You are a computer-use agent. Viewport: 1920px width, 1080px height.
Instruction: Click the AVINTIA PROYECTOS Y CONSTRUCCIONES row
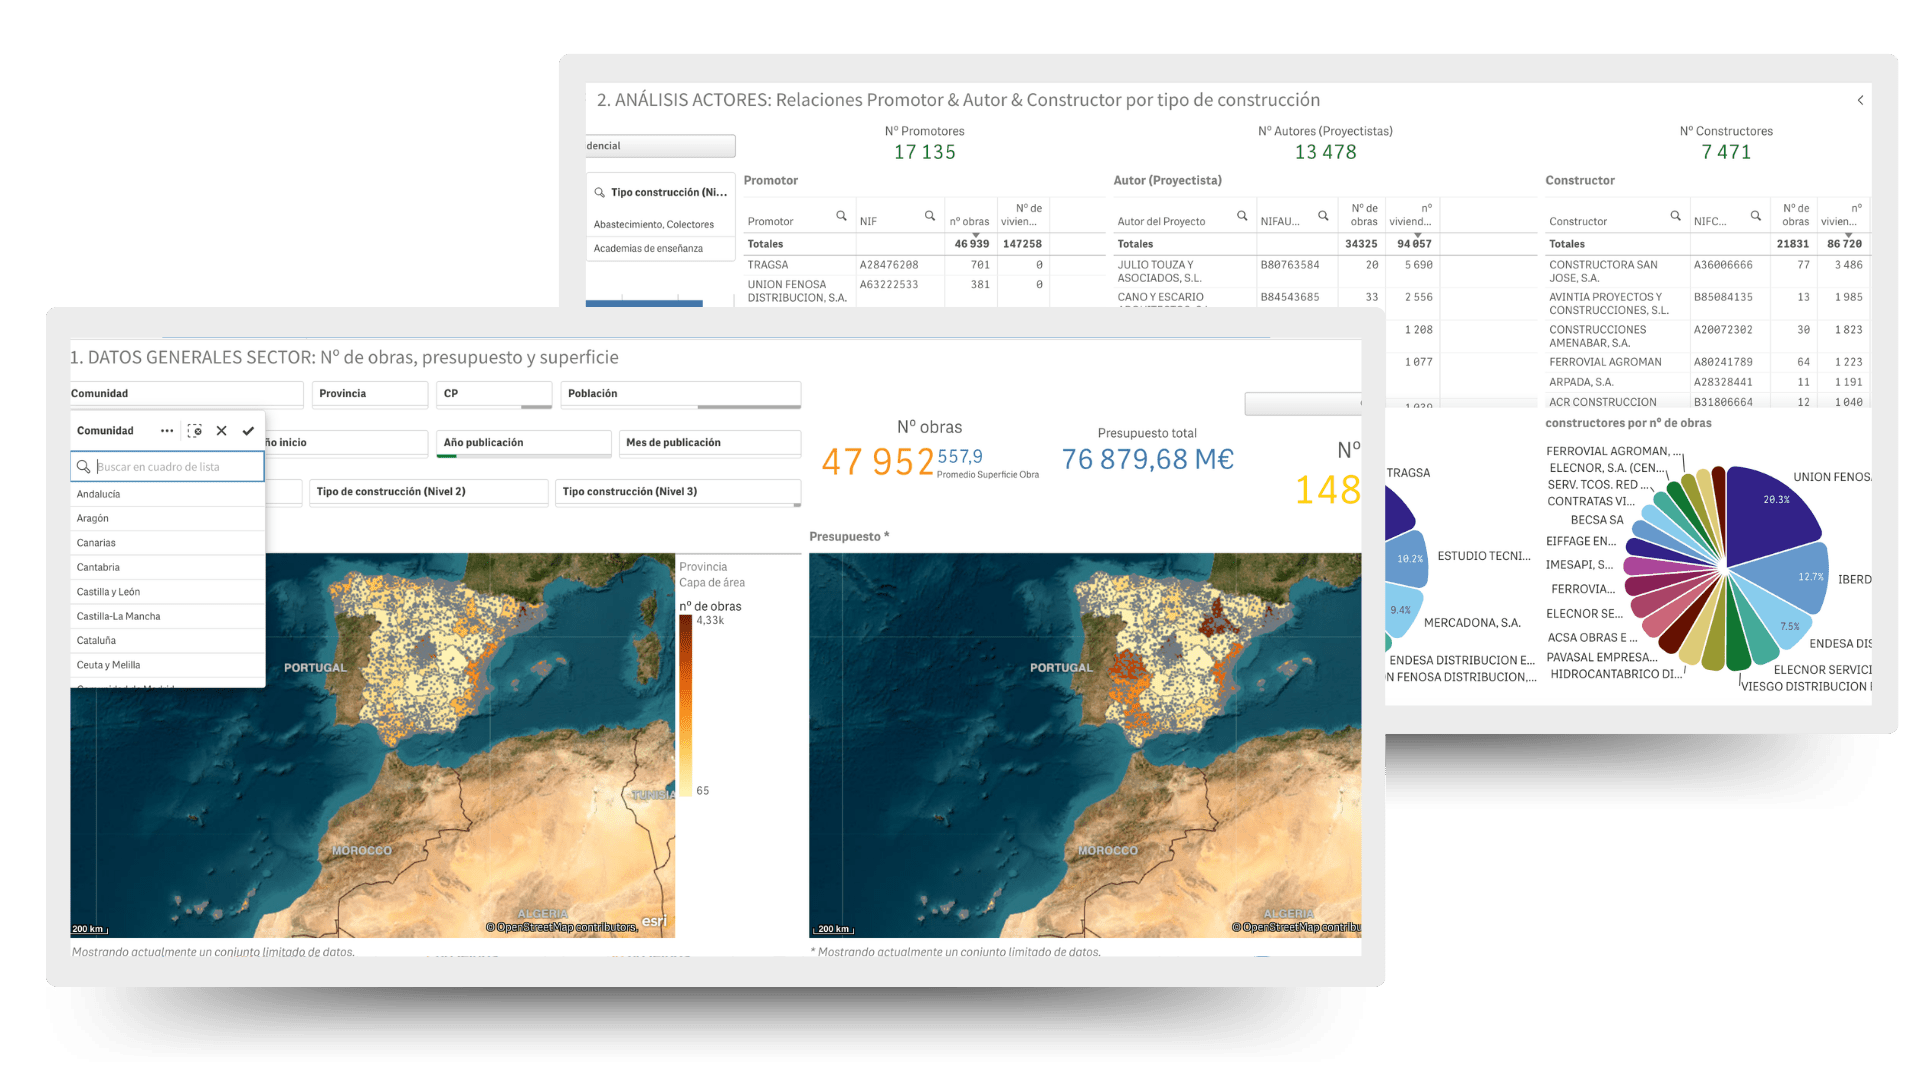[x=1707, y=303]
